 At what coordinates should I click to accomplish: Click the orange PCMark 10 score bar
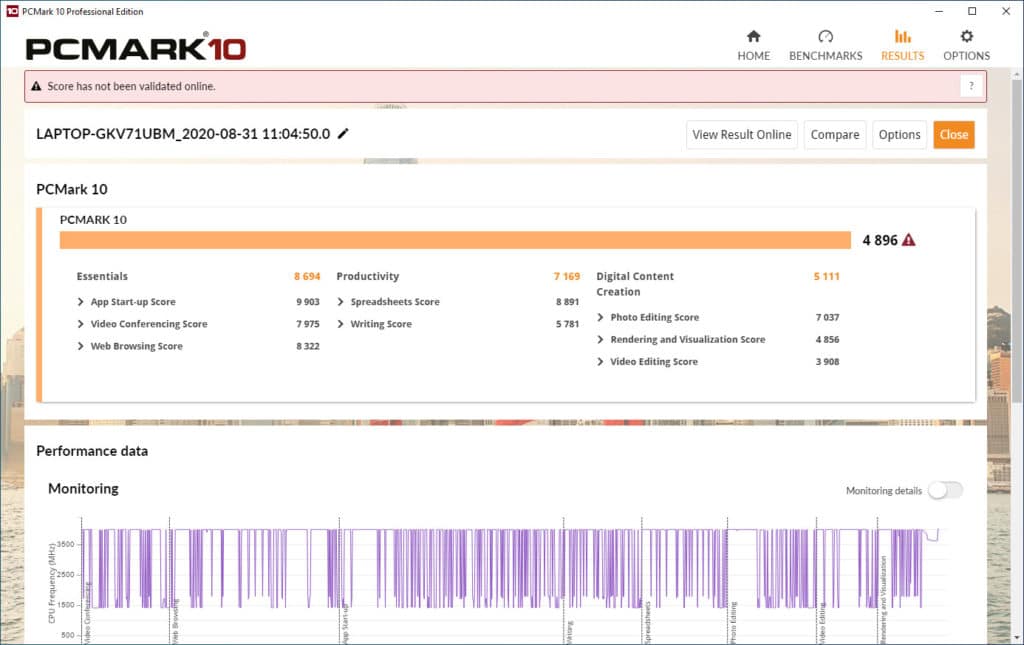tap(455, 240)
